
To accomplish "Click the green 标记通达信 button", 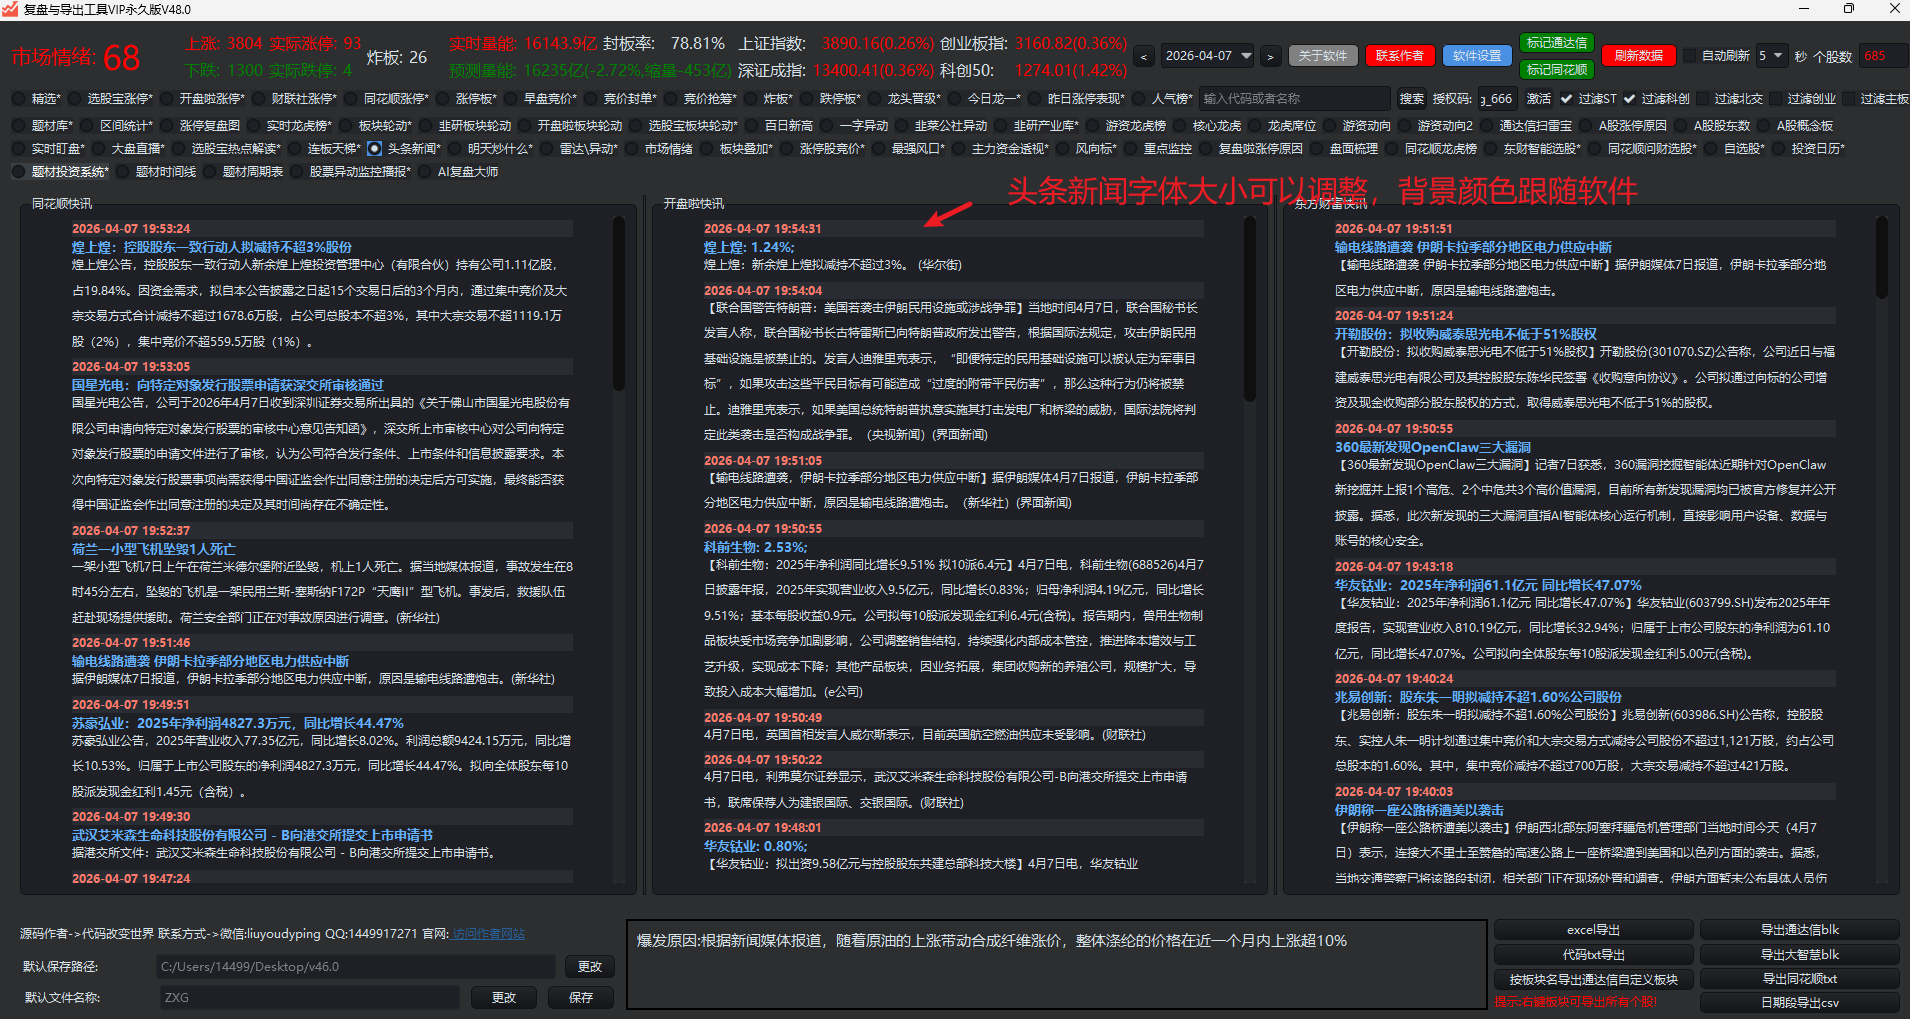I will (1556, 43).
